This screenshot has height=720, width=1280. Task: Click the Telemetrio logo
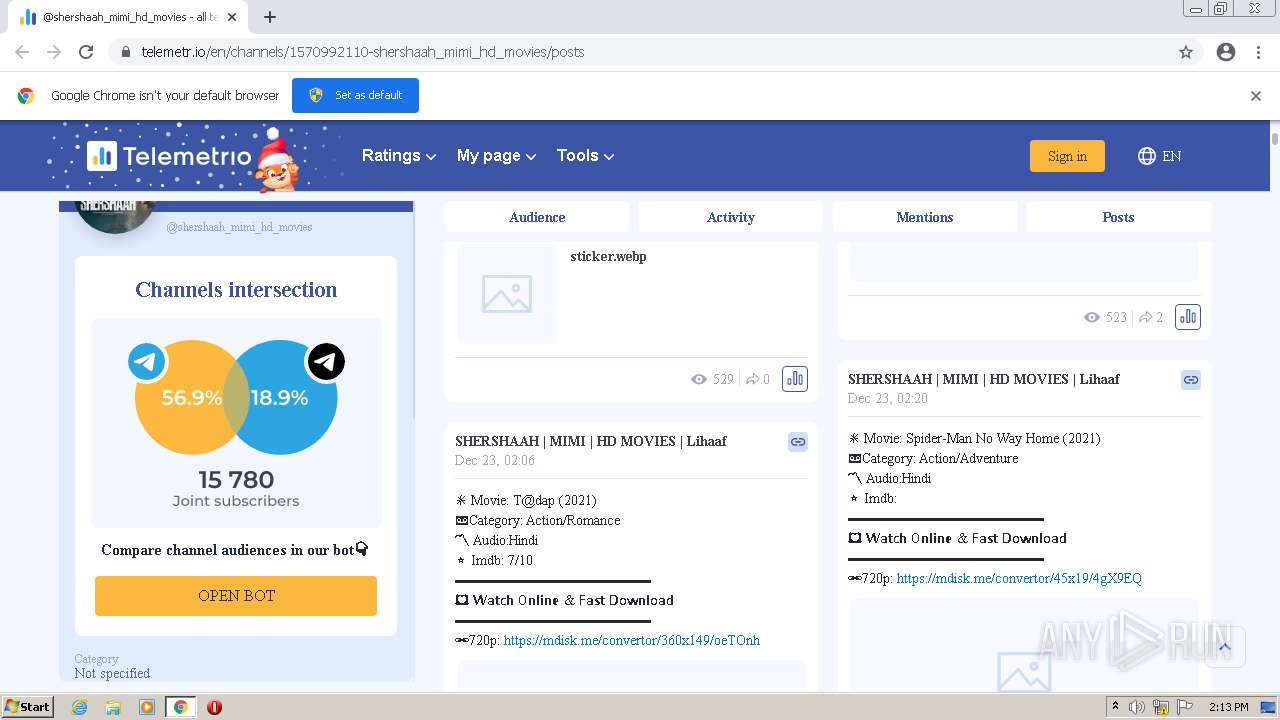[169, 156]
